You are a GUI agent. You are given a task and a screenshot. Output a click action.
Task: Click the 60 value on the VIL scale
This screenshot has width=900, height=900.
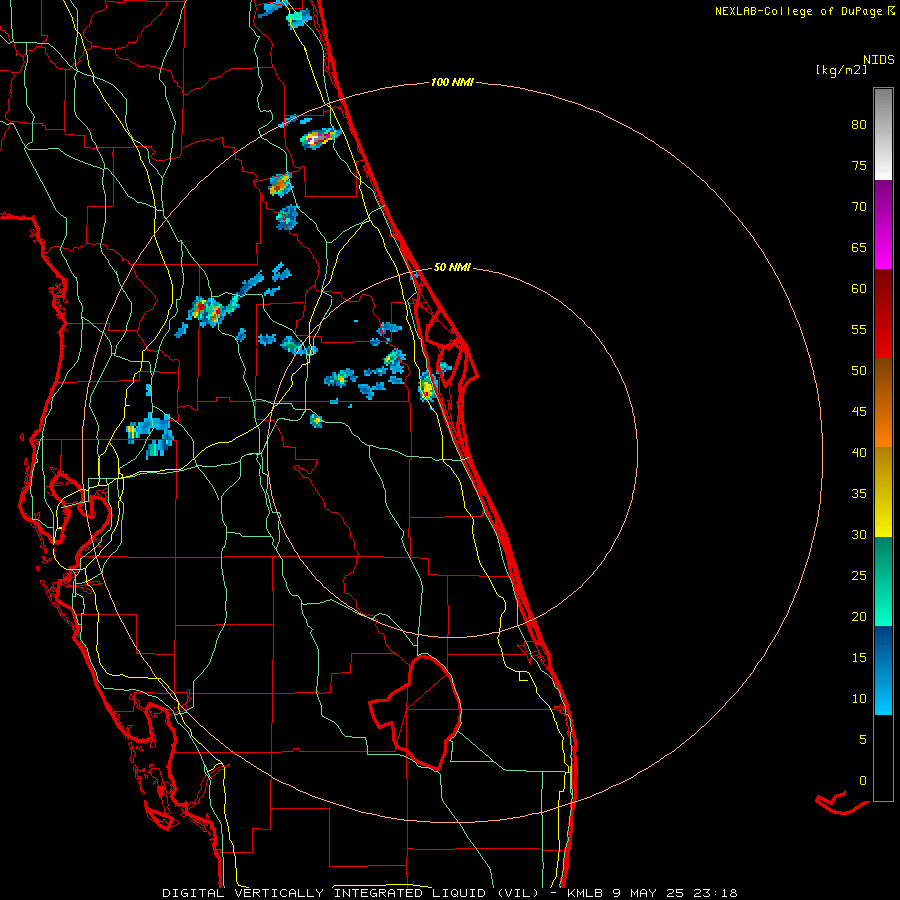(x=859, y=289)
